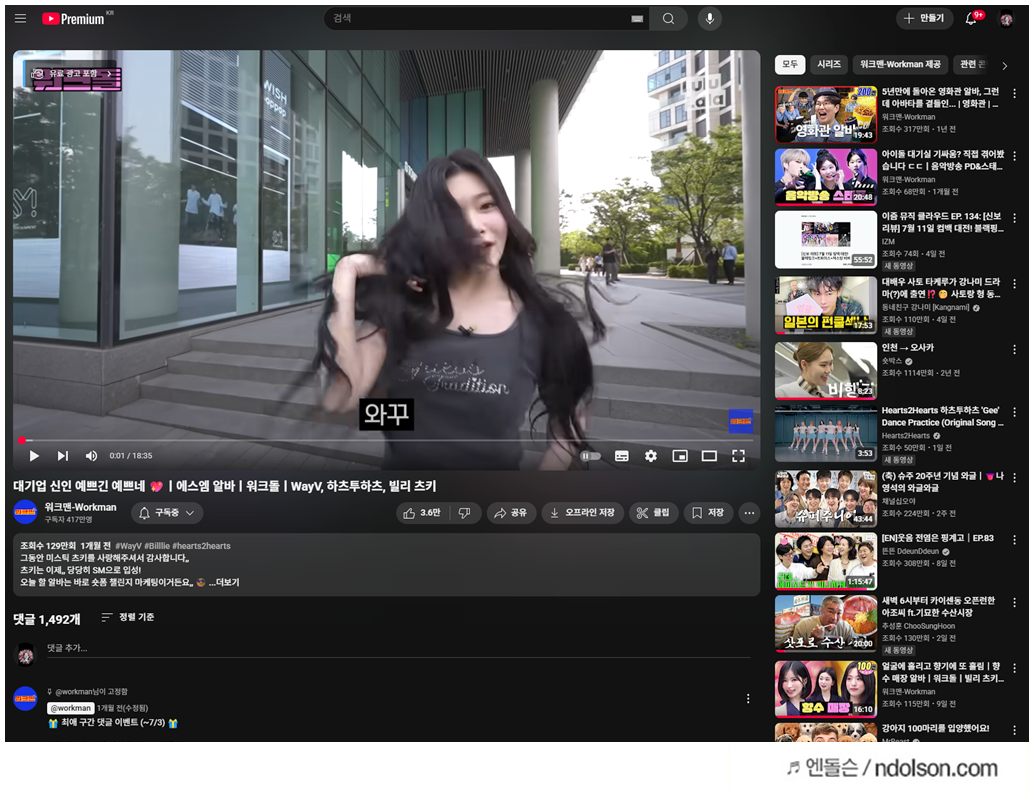
Task: Open the hamburger guide menu
Action: (x=20, y=18)
